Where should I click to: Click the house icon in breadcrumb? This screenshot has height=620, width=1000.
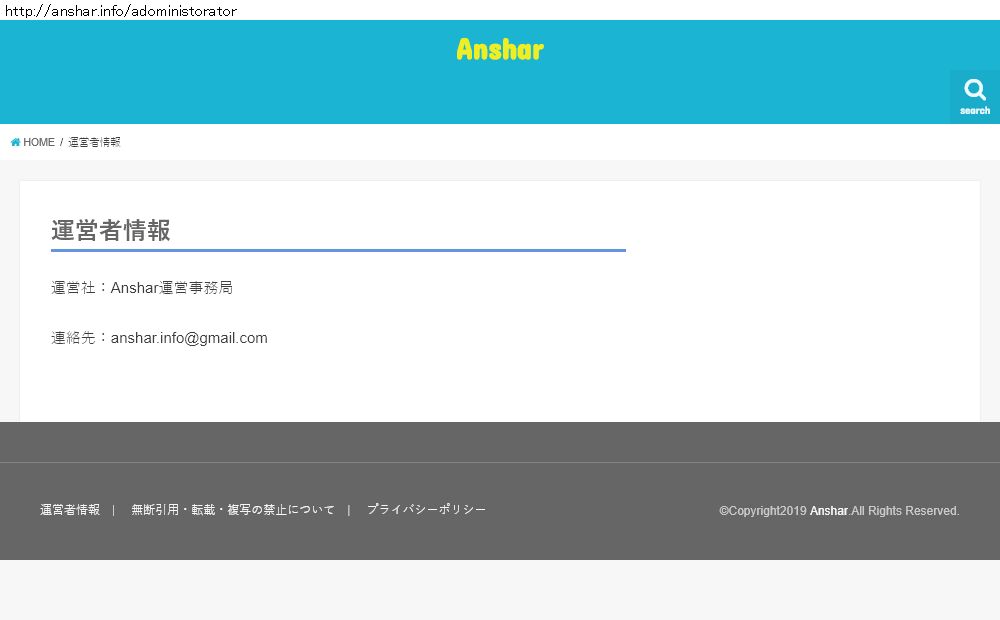click(15, 143)
